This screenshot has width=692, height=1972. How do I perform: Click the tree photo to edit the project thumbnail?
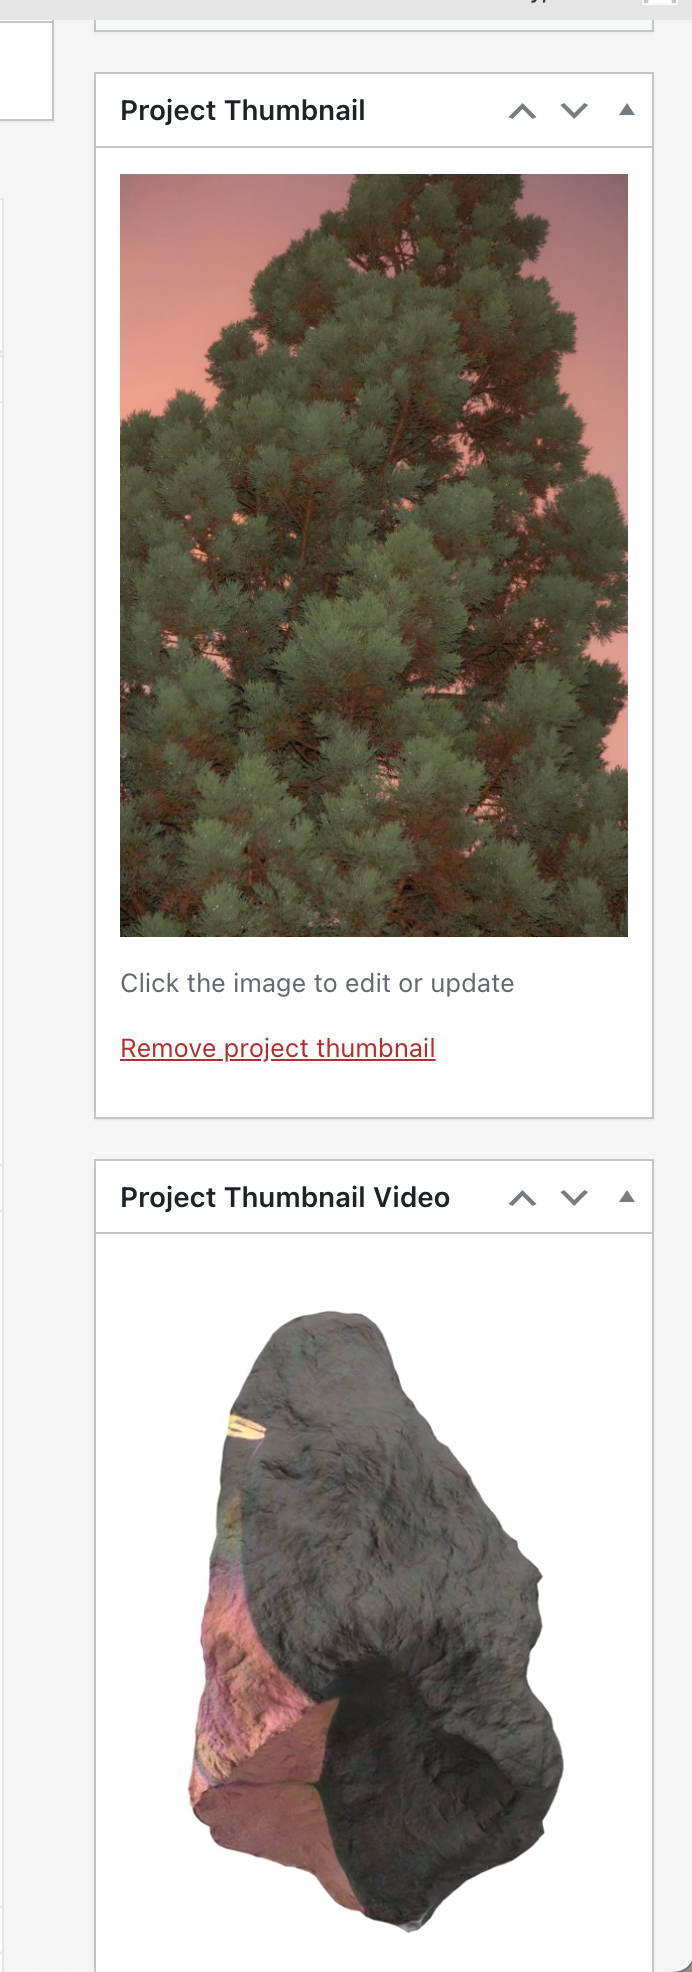click(374, 554)
